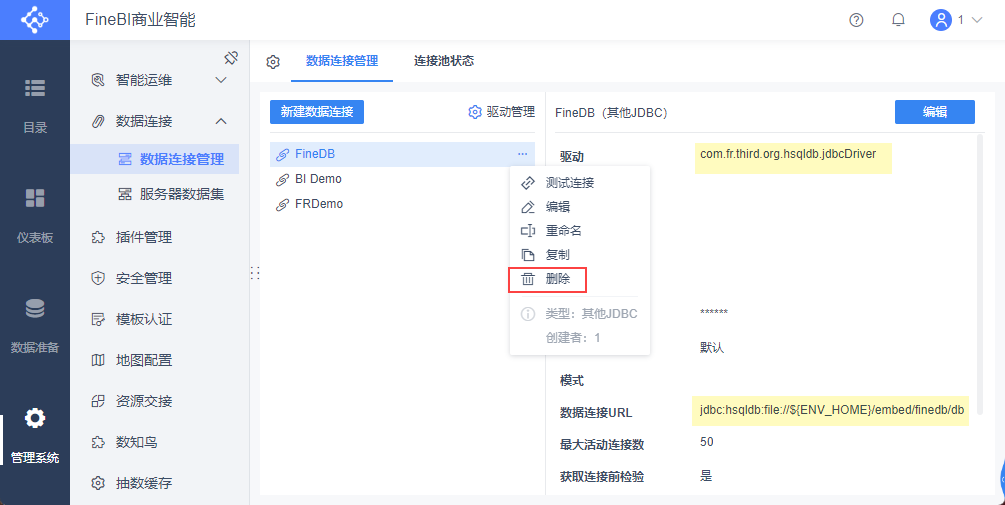Collapse the 数据连接 menu chevron

pyautogui.click(x=220, y=121)
